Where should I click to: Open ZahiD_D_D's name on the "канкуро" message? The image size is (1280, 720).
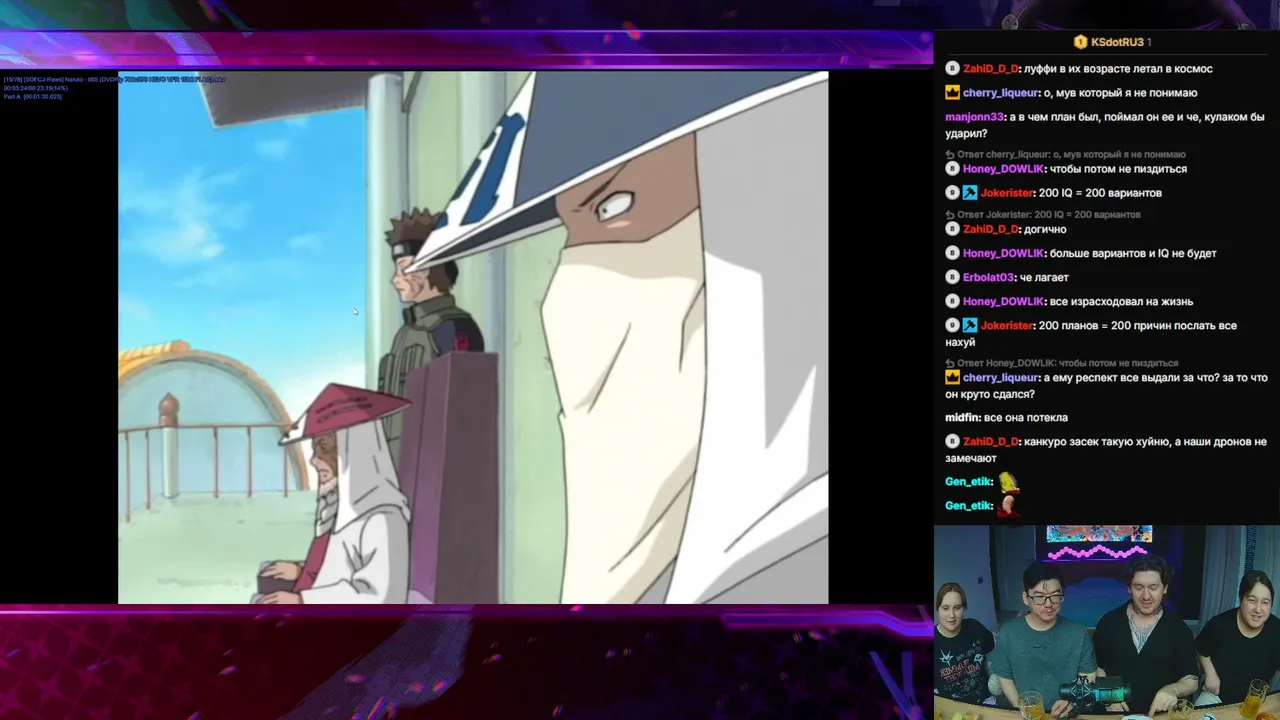(x=990, y=441)
